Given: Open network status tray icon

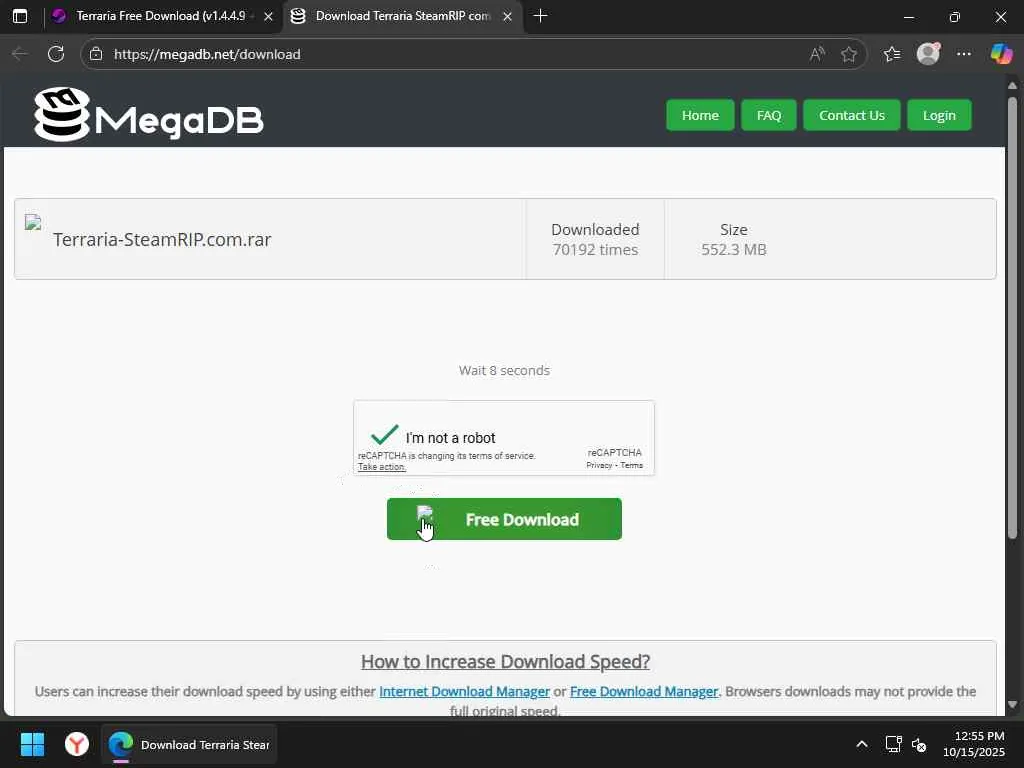Looking at the screenshot, I should tap(893, 744).
